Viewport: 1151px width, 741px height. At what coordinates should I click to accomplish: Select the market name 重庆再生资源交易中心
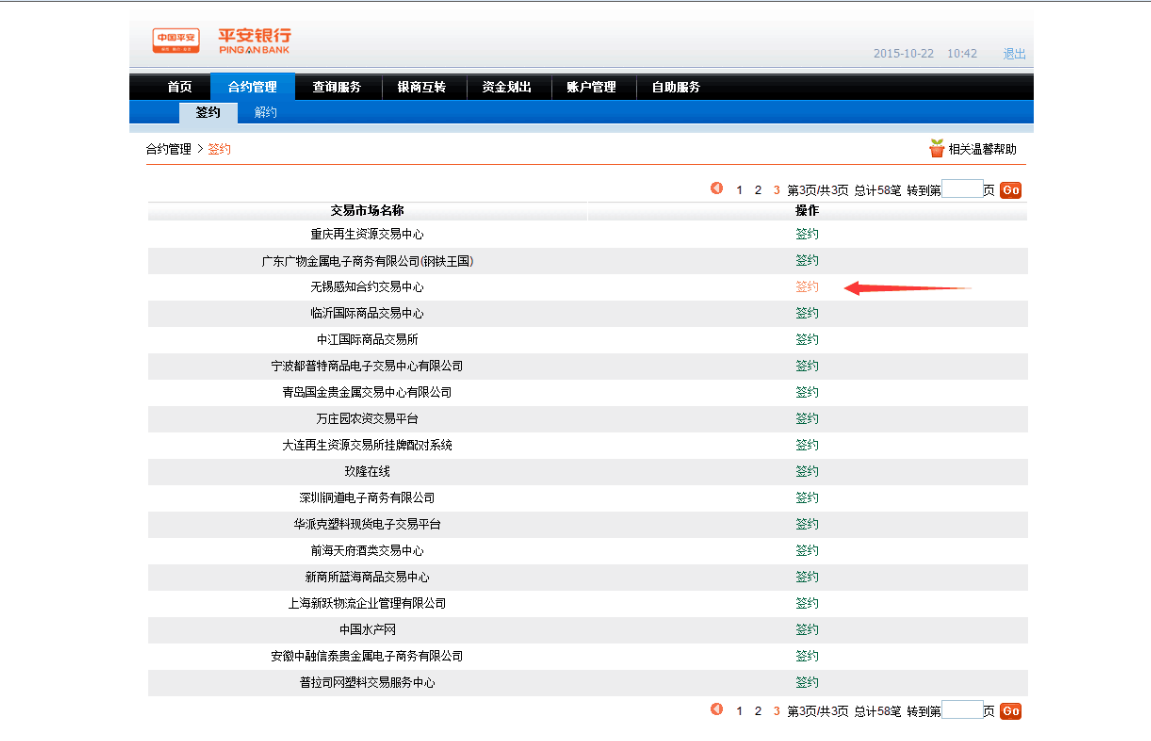point(367,234)
